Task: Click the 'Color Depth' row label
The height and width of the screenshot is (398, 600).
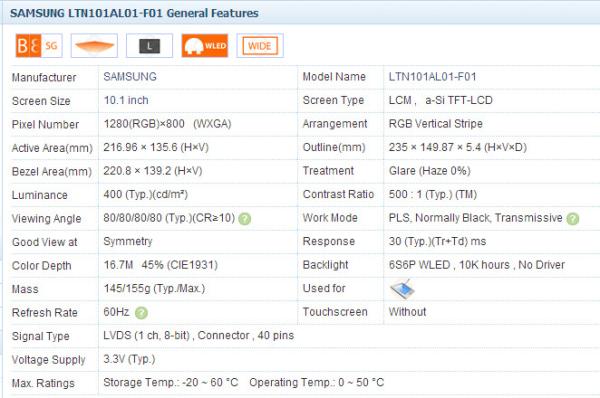Action: [x=41, y=266]
